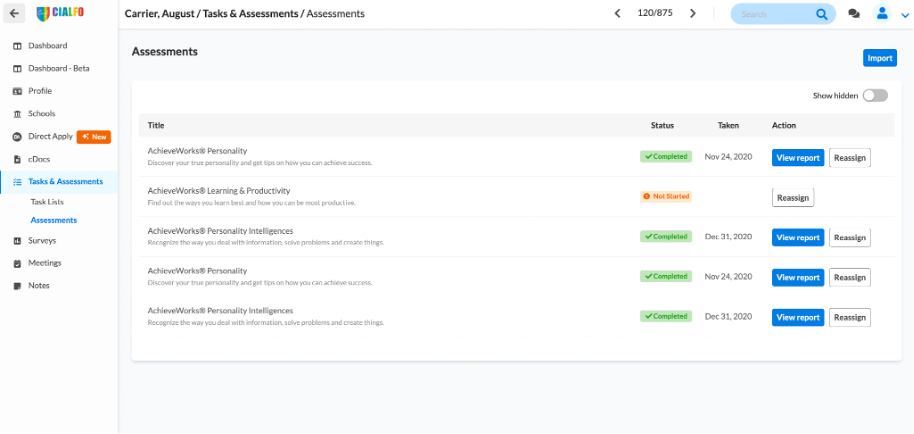Click the AchieveWorks Learning & Productivity title
Image resolution: width=914 pixels, height=434 pixels.
tap(219, 191)
